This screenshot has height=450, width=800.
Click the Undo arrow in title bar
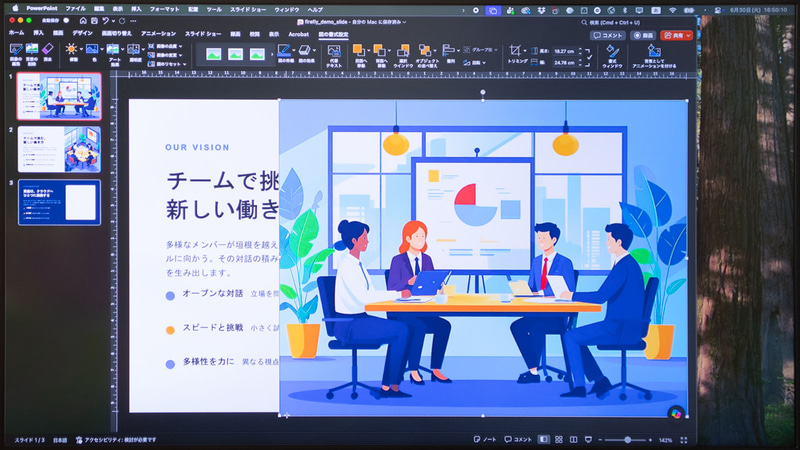click(x=105, y=21)
